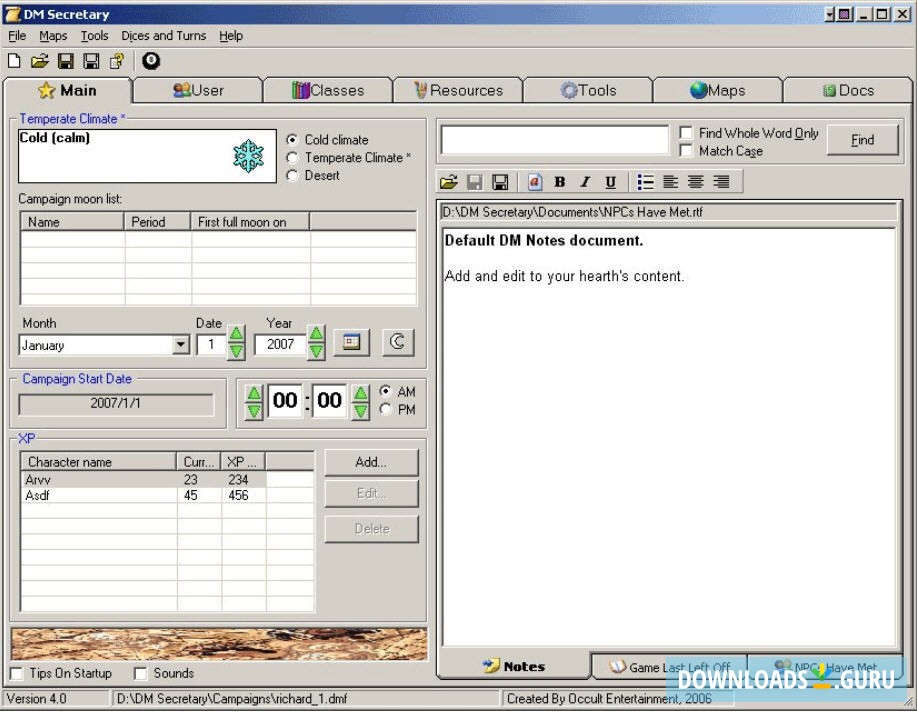Switch to the Resources tab

click(x=458, y=91)
